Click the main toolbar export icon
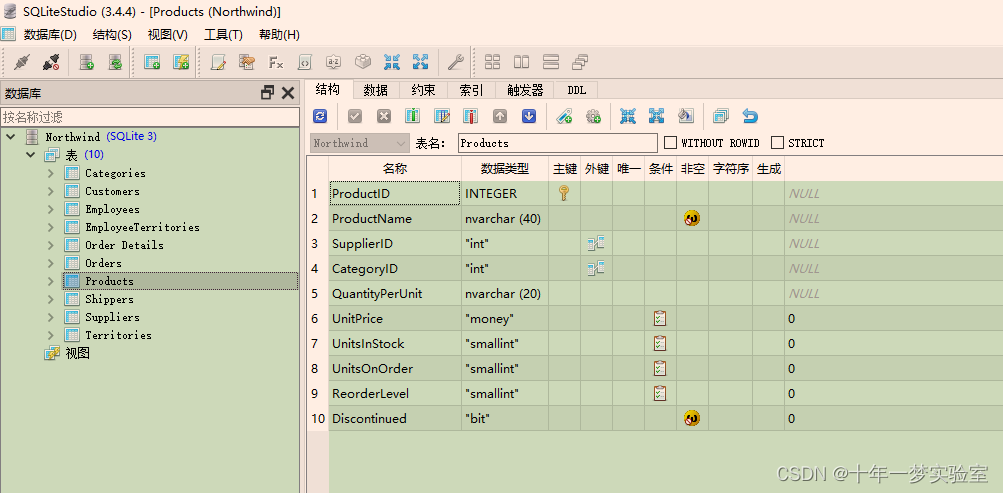The width and height of the screenshot is (1003, 493). pyautogui.click(x=420, y=62)
